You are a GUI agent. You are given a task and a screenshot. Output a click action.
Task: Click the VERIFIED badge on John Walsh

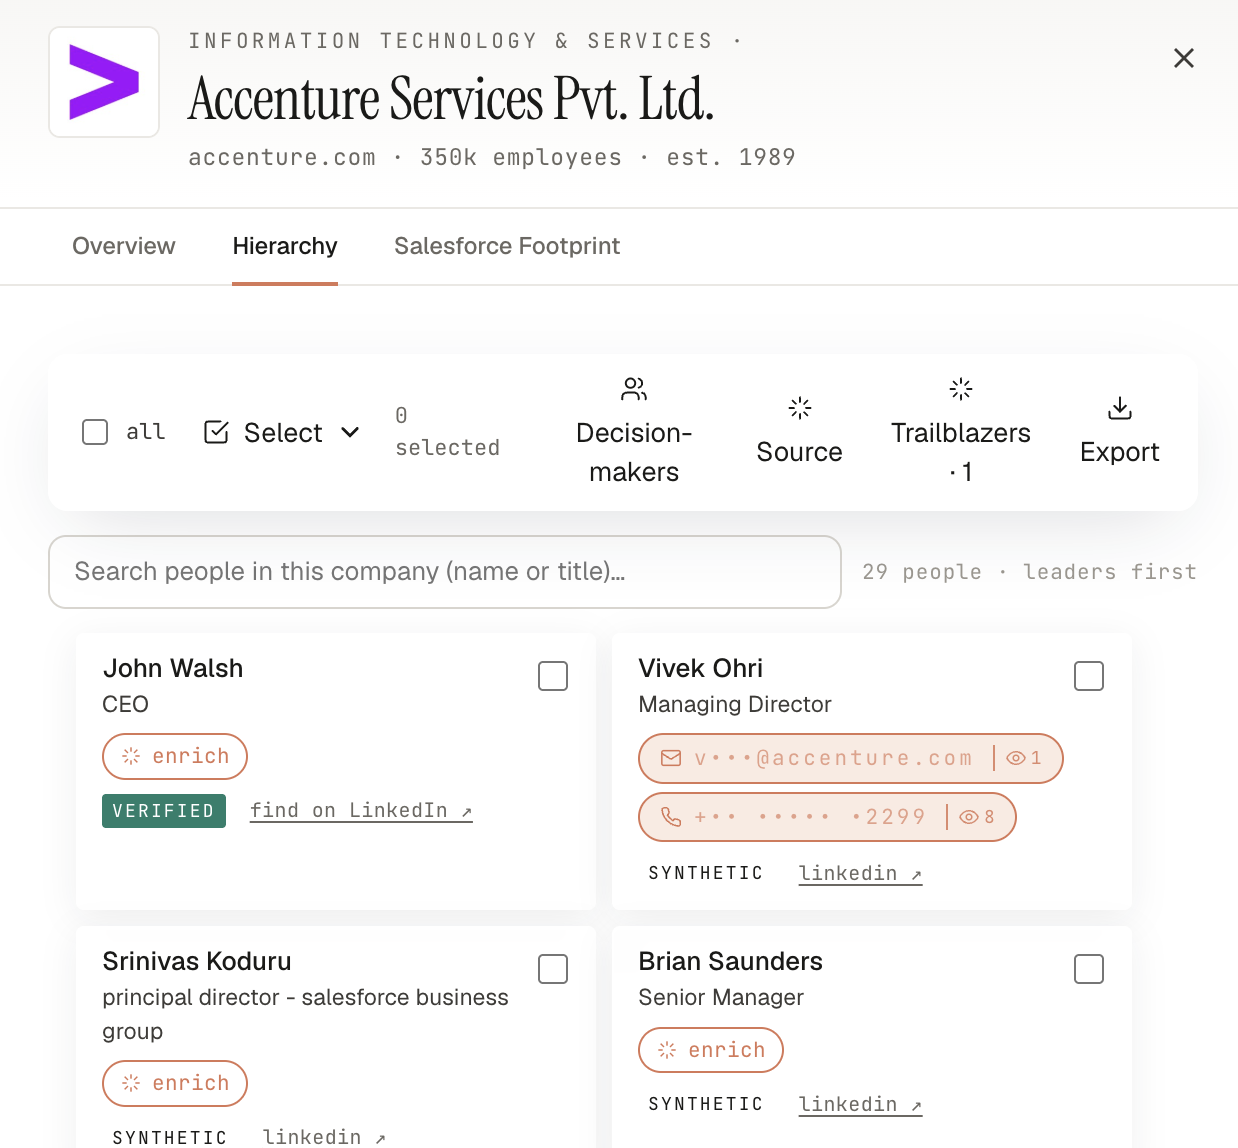point(164,811)
